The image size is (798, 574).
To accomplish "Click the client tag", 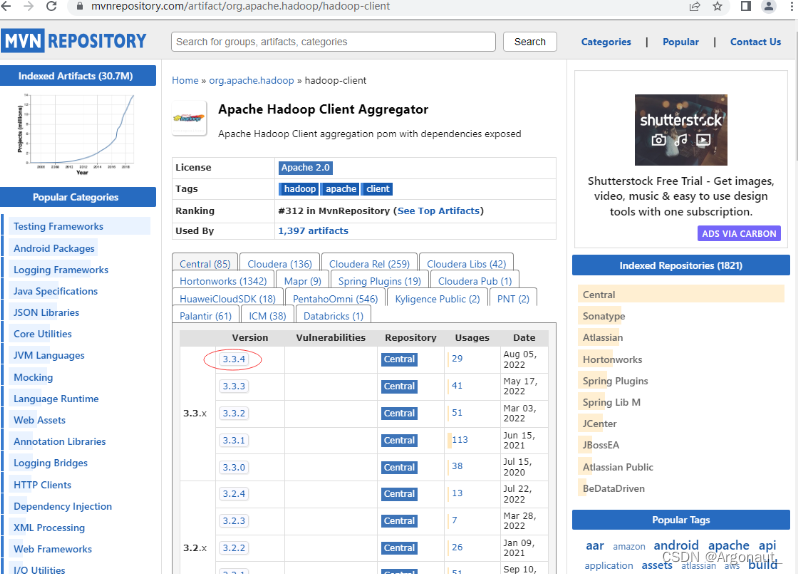I will point(377,189).
